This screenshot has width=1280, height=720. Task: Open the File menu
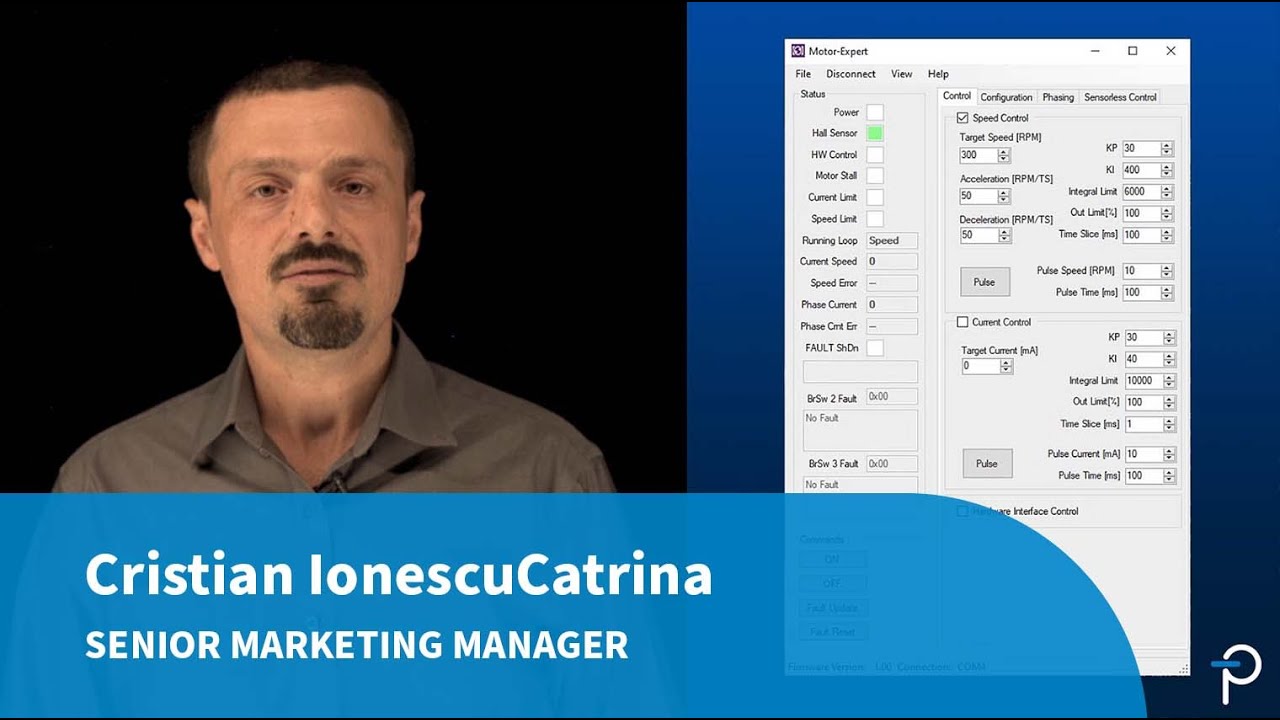(x=803, y=74)
